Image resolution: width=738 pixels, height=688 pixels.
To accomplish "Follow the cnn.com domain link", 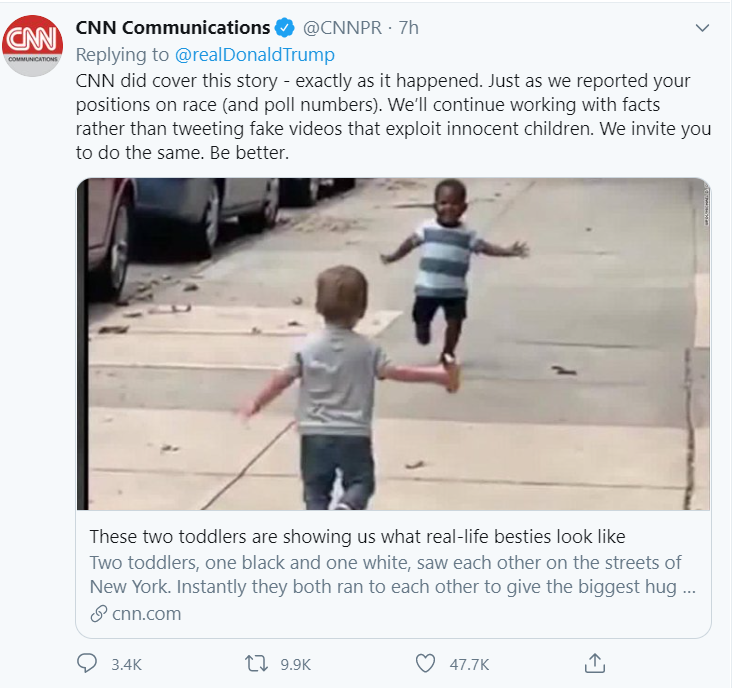I will (146, 614).
